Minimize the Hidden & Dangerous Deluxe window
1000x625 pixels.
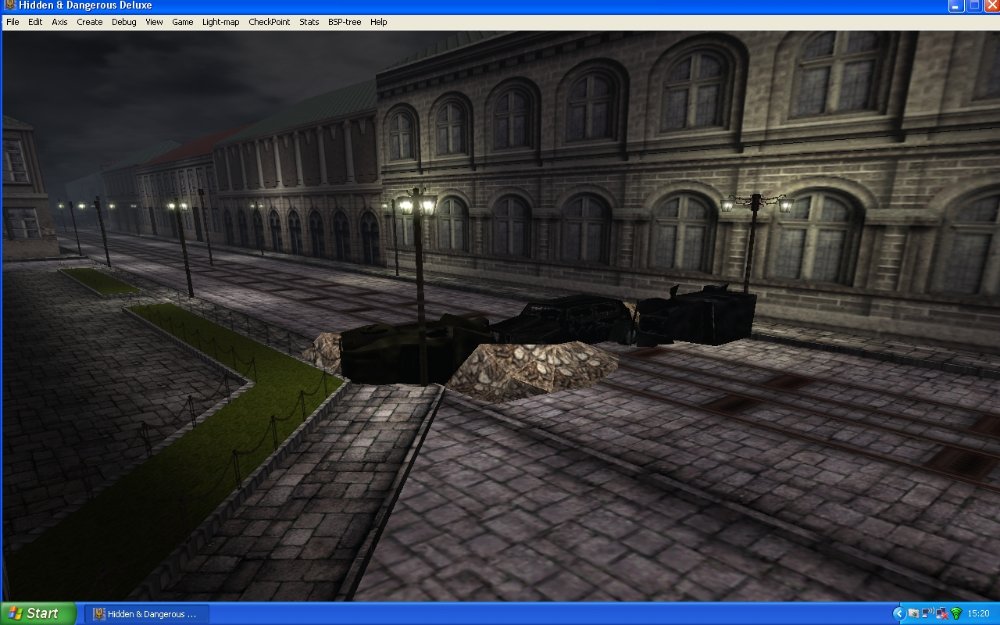[x=955, y=6]
